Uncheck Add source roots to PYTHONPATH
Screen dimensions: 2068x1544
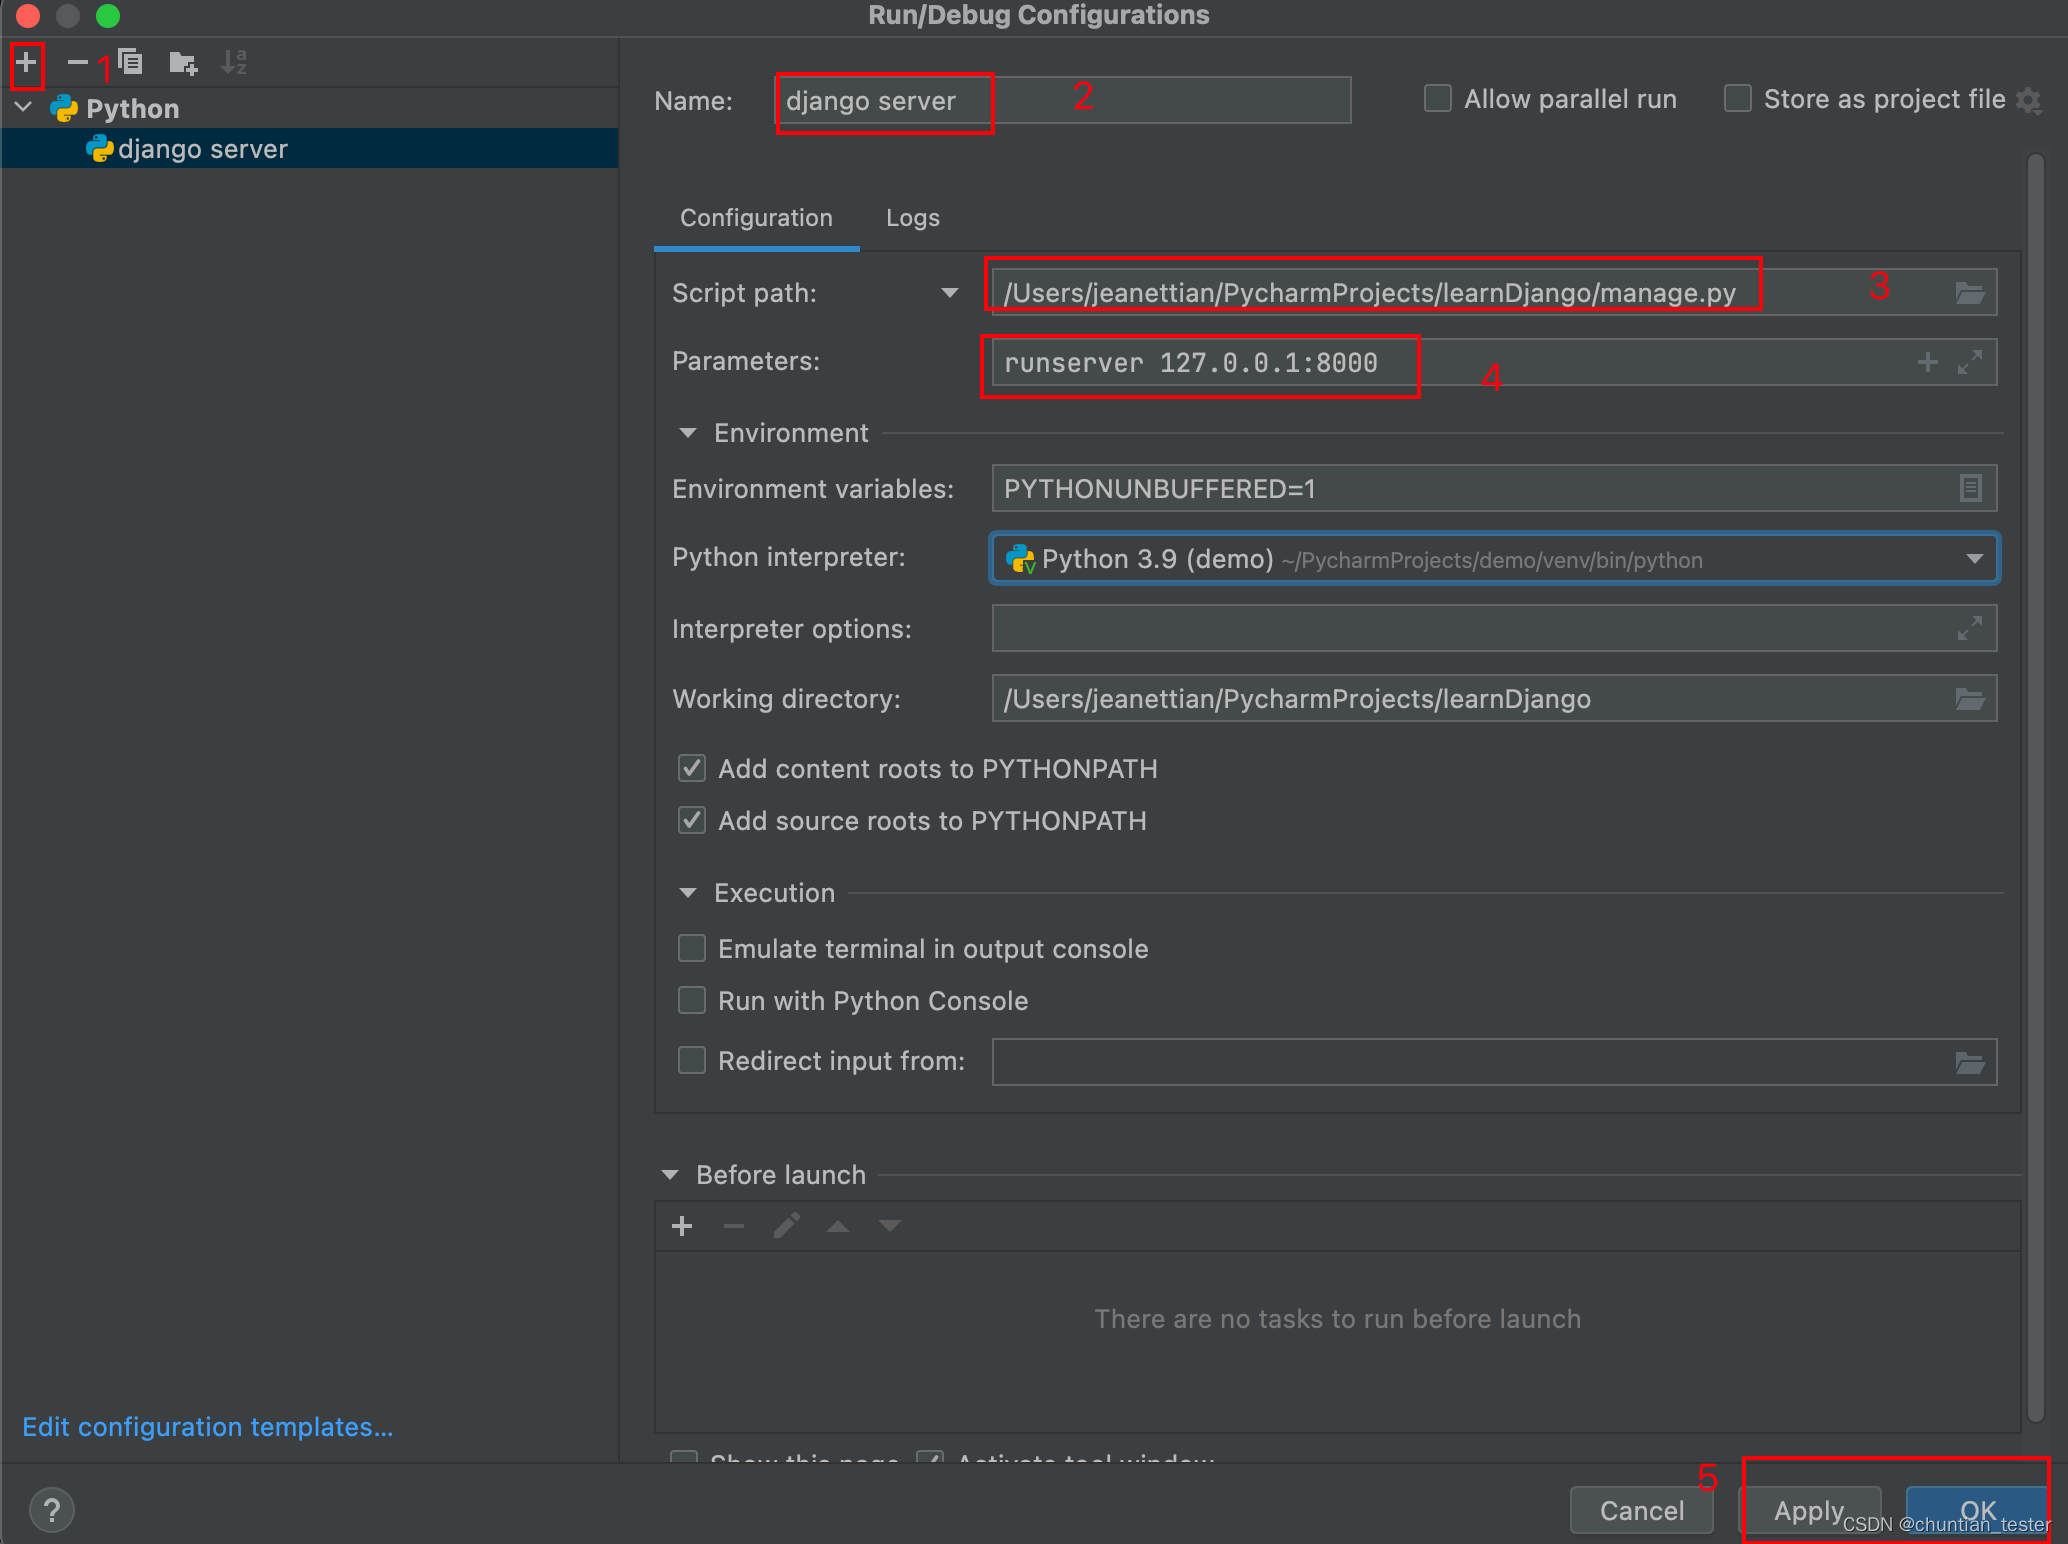[x=692, y=821]
